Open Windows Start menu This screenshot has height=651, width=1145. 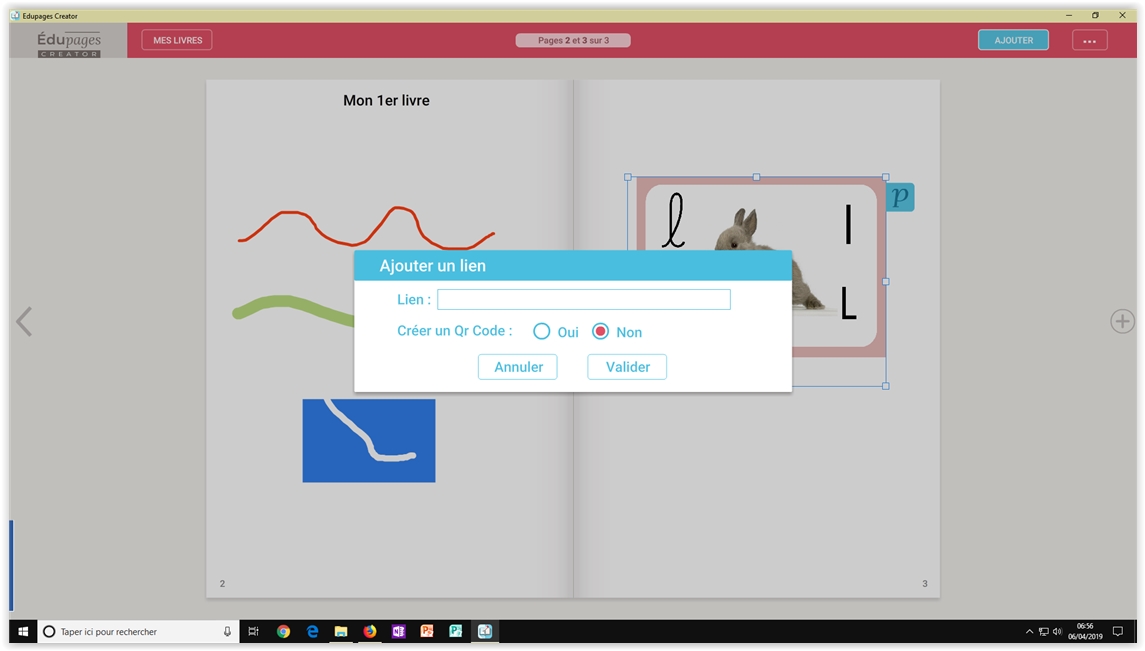(x=23, y=632)
